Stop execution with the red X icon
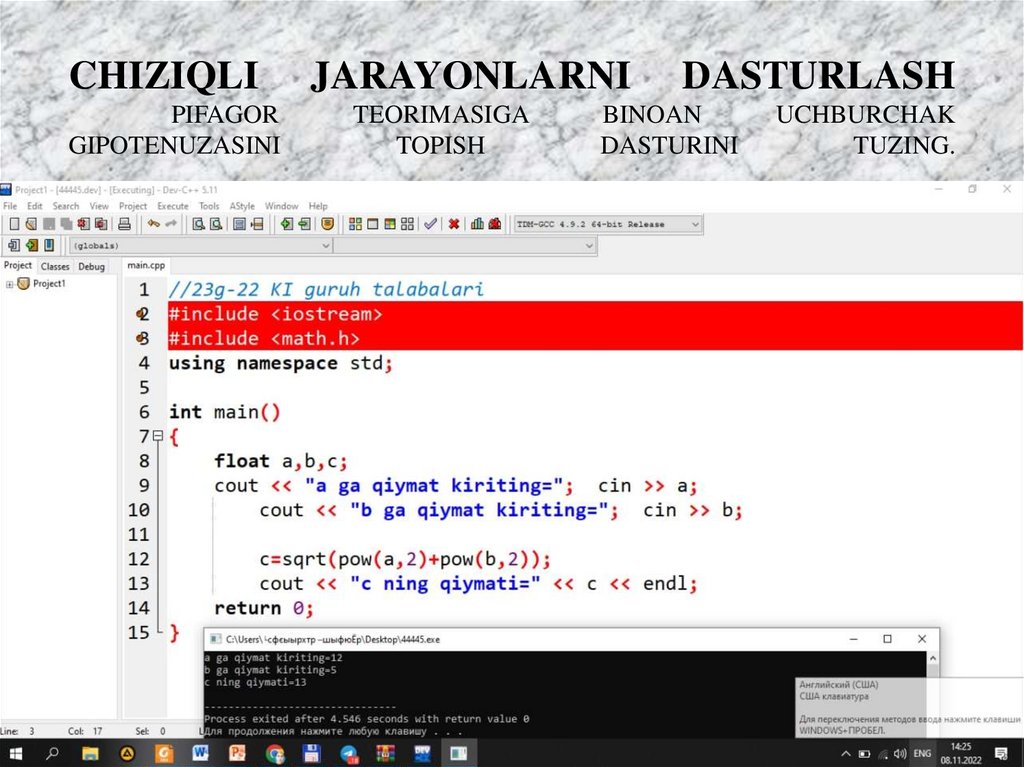This screenshot has width=1024, height=767. 453,224
